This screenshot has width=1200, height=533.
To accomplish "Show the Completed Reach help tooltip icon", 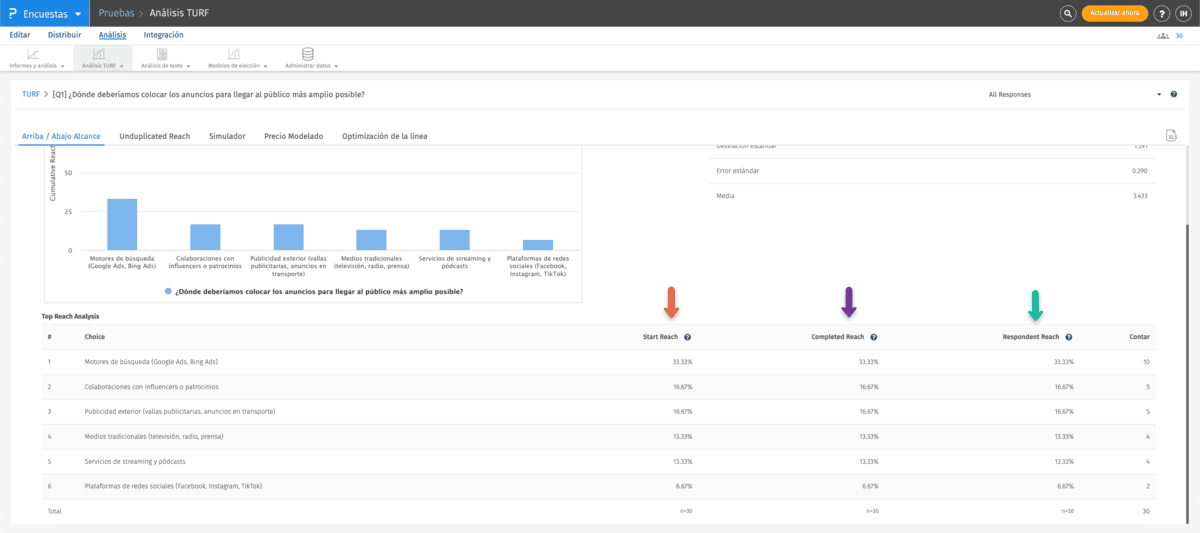I will click(x=873, y=338).
